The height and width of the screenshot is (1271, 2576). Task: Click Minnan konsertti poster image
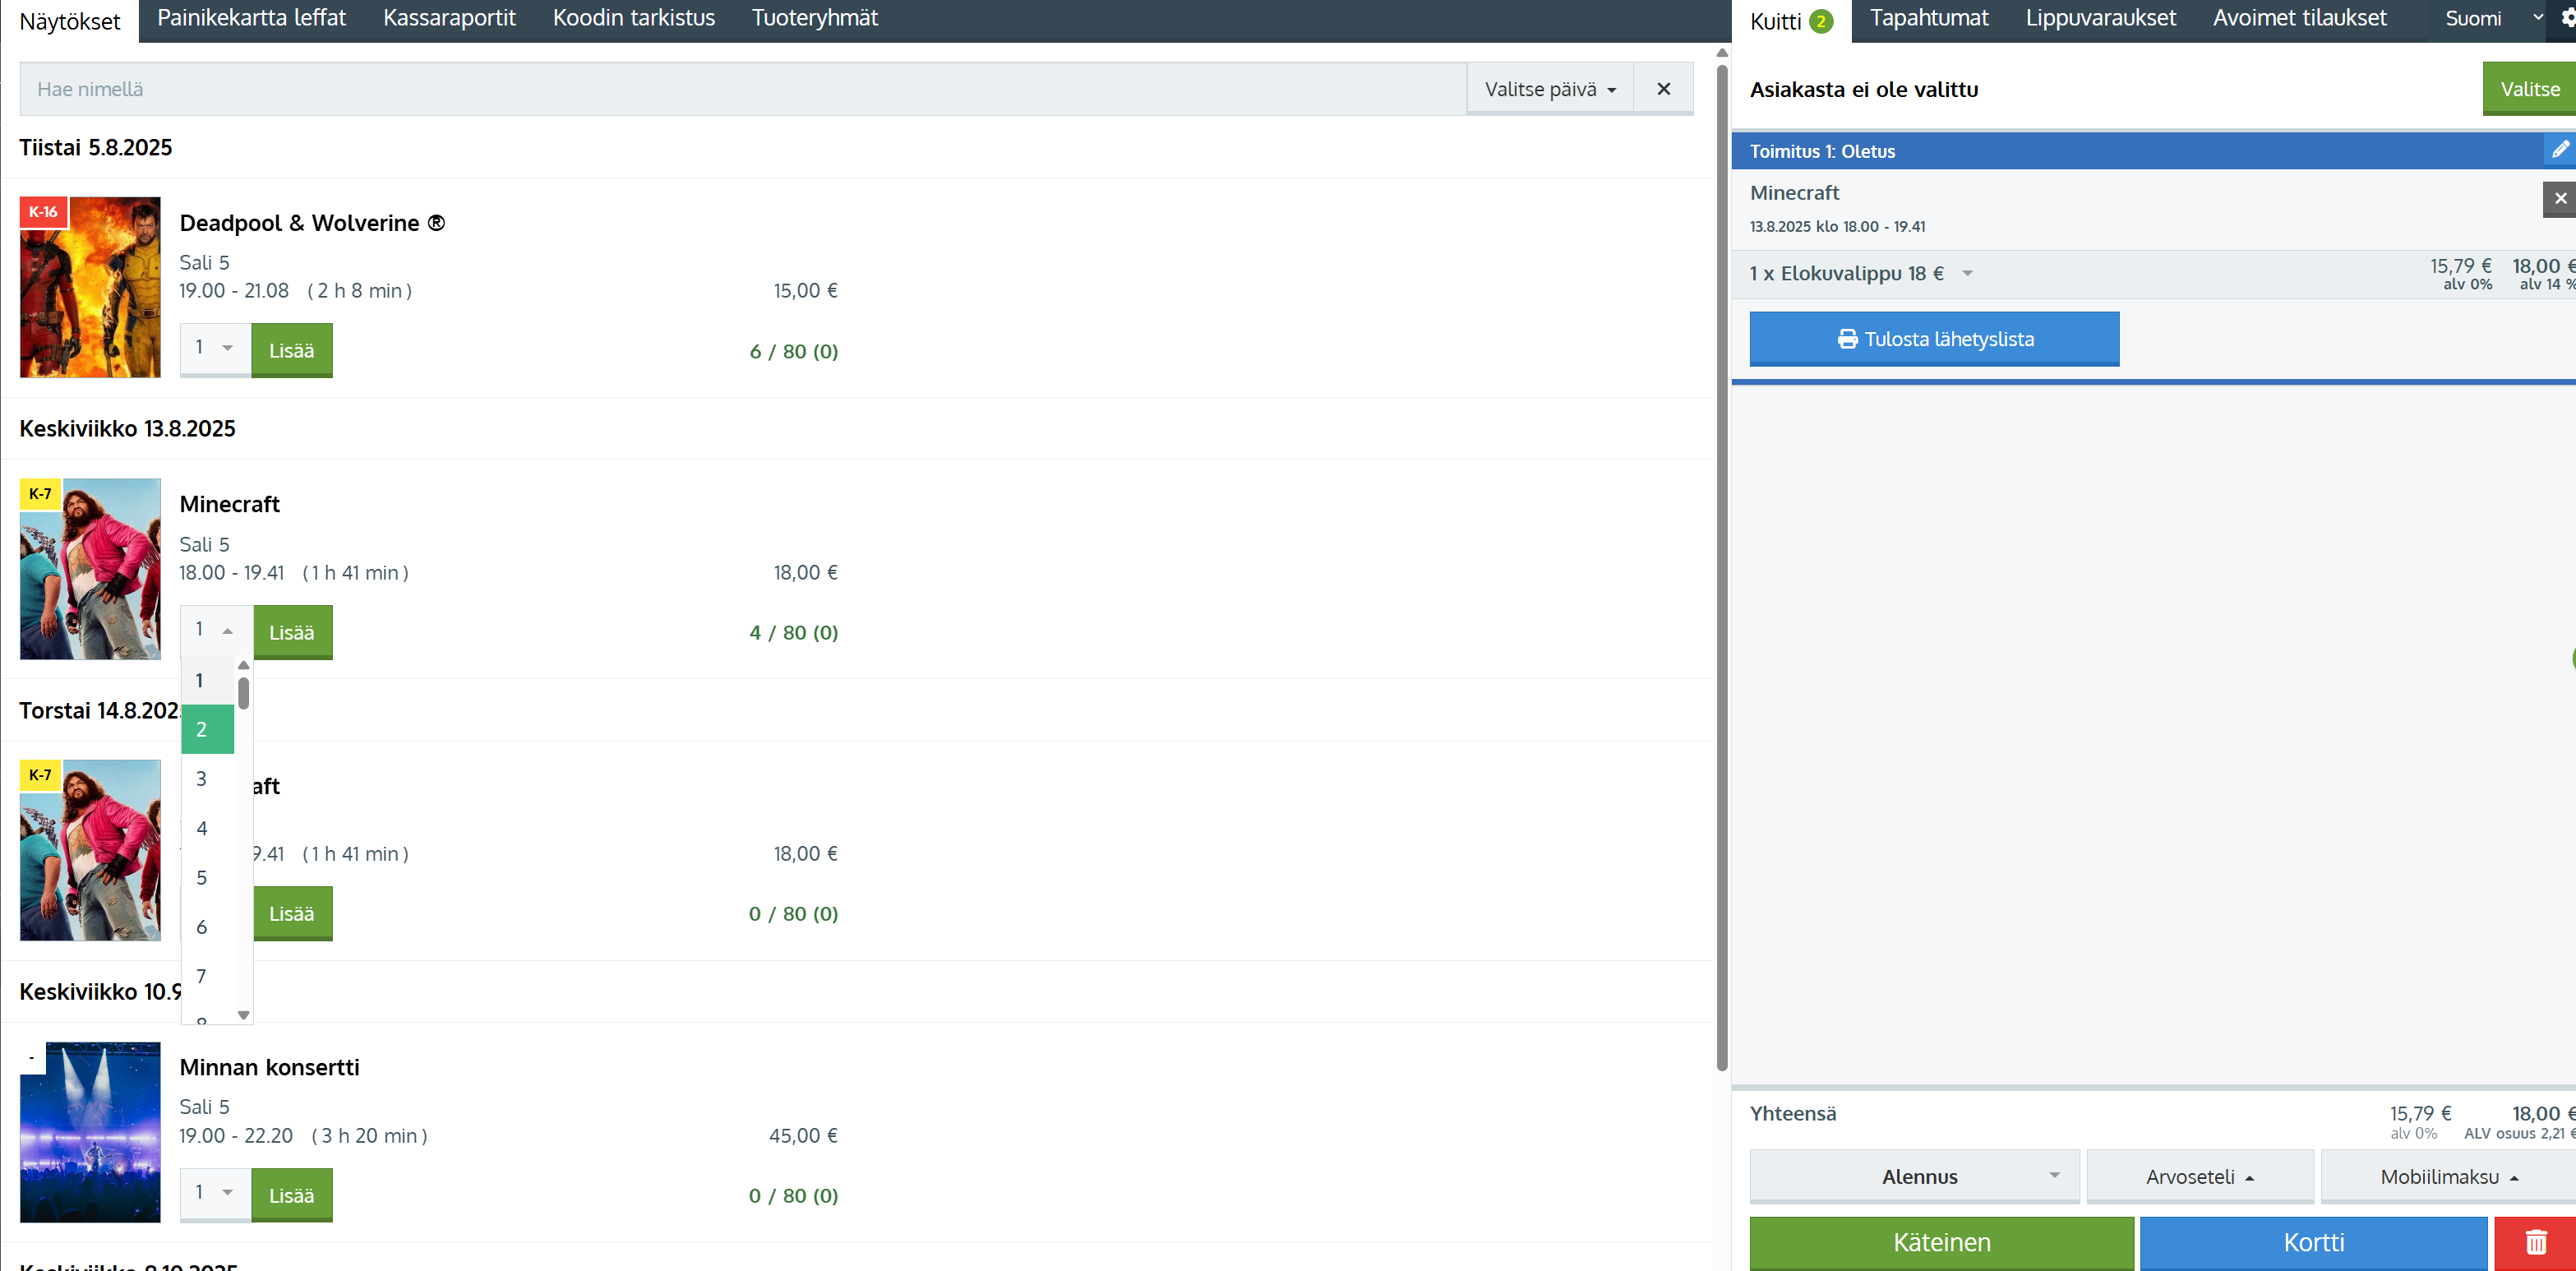click(90, 1132)
